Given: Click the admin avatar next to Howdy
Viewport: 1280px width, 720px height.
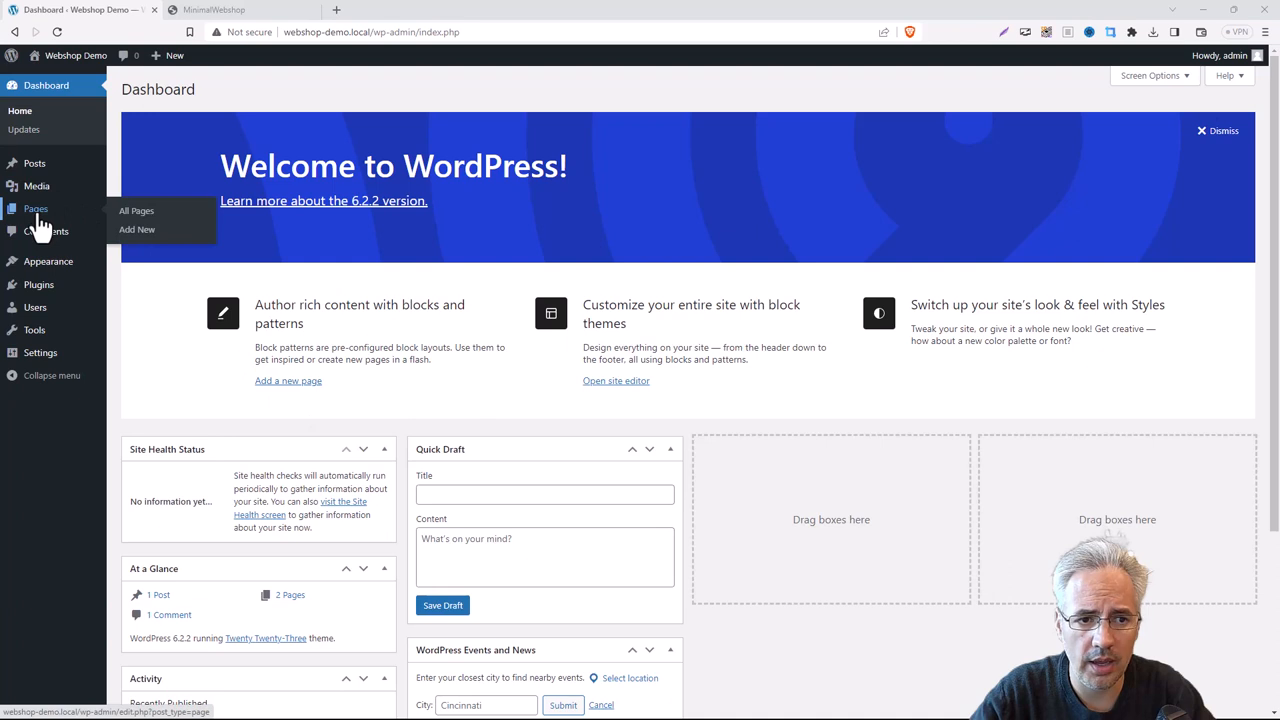Looking at the screenshot, I should (1257, 56).
